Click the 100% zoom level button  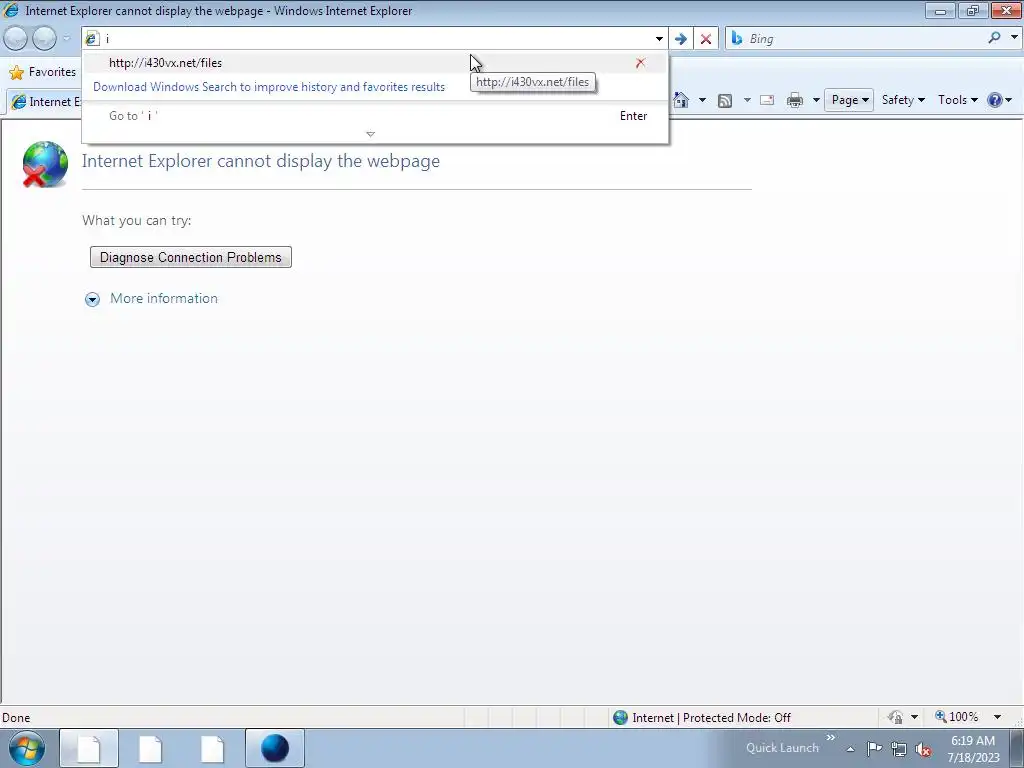point(957,717)
